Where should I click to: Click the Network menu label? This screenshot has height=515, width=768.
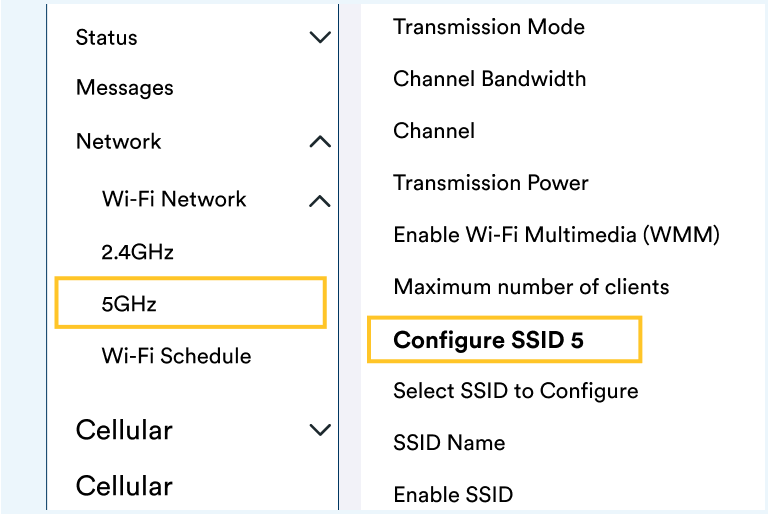(x=119, y=142)
